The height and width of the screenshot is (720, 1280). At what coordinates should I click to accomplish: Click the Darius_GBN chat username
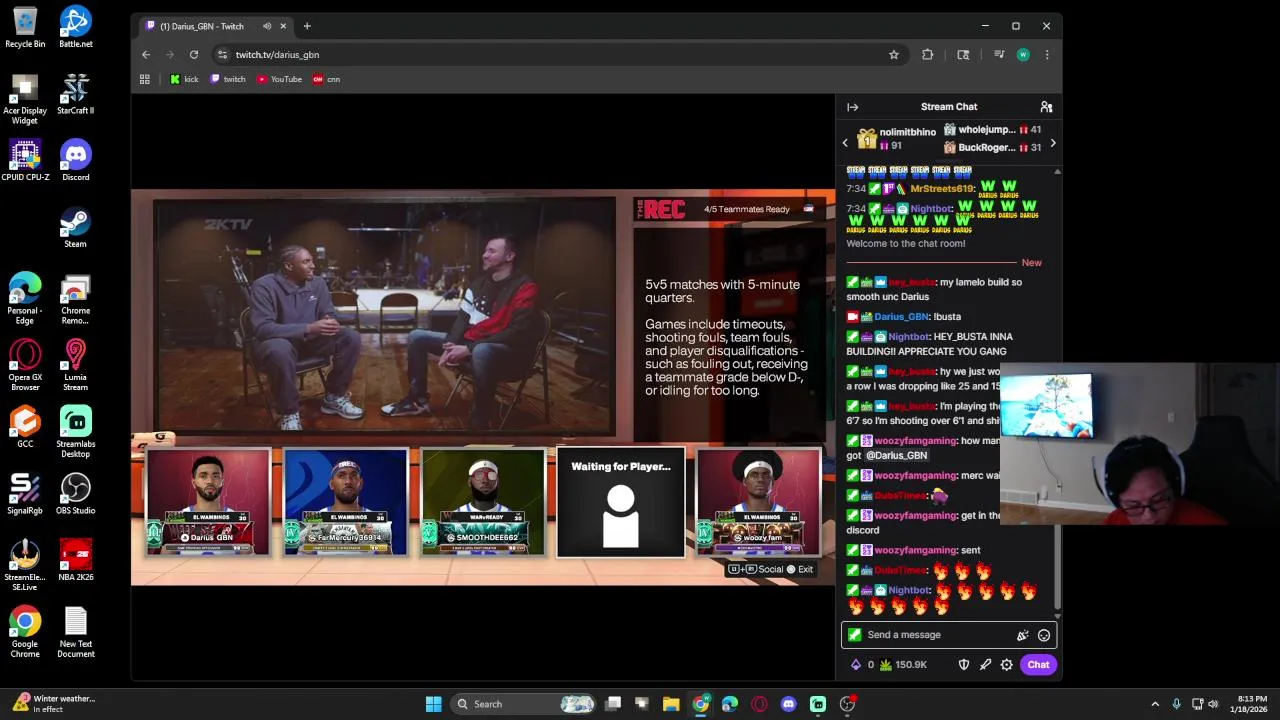tap(901, 317)
